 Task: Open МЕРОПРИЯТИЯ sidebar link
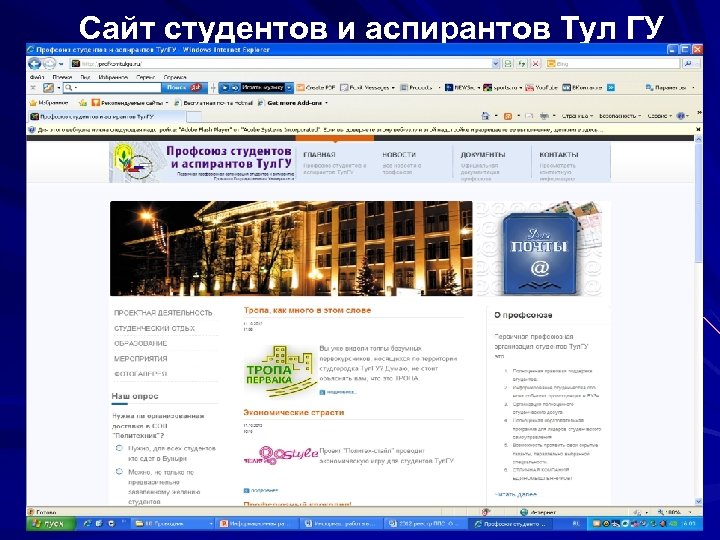tap(141, 359)
